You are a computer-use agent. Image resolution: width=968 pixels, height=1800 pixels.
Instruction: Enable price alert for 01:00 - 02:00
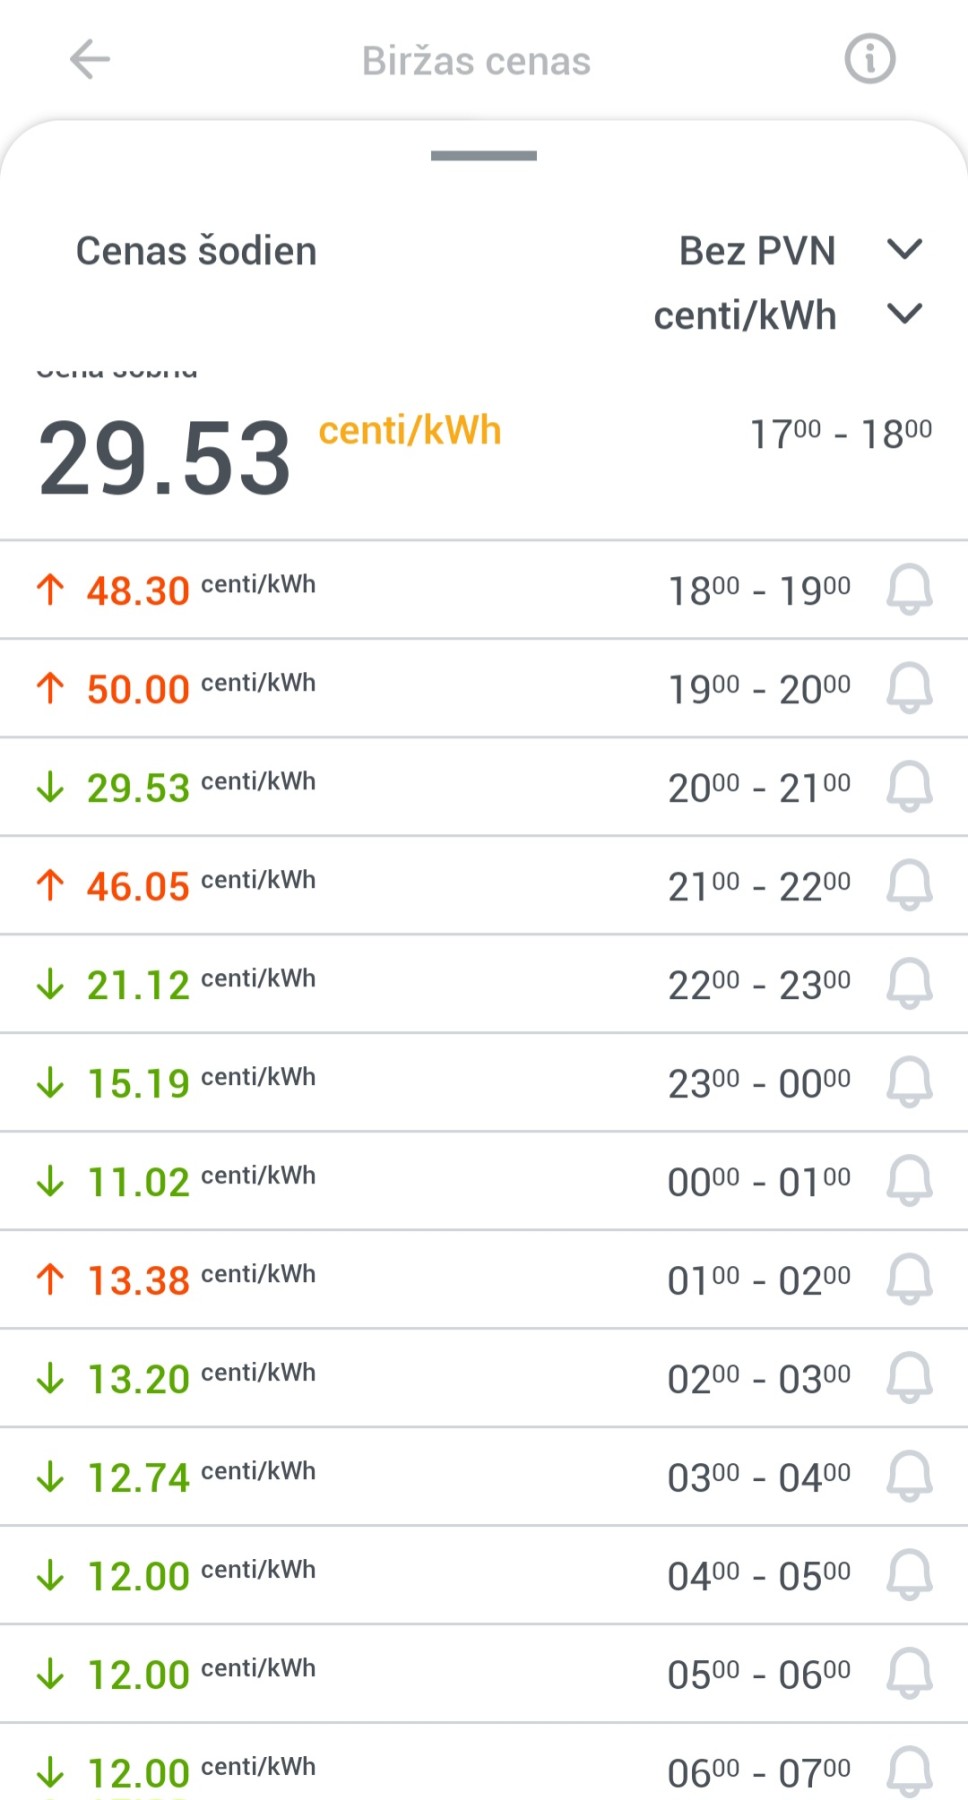[x=909, y=1279]
